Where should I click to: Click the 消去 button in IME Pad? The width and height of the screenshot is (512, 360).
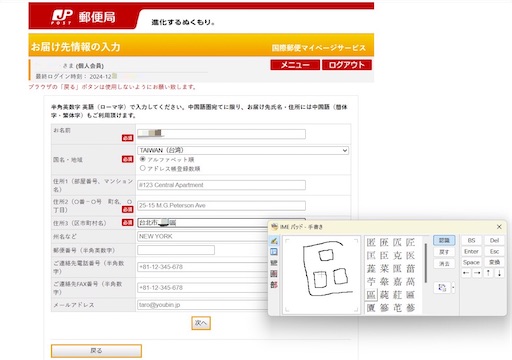tap(444, 263)
